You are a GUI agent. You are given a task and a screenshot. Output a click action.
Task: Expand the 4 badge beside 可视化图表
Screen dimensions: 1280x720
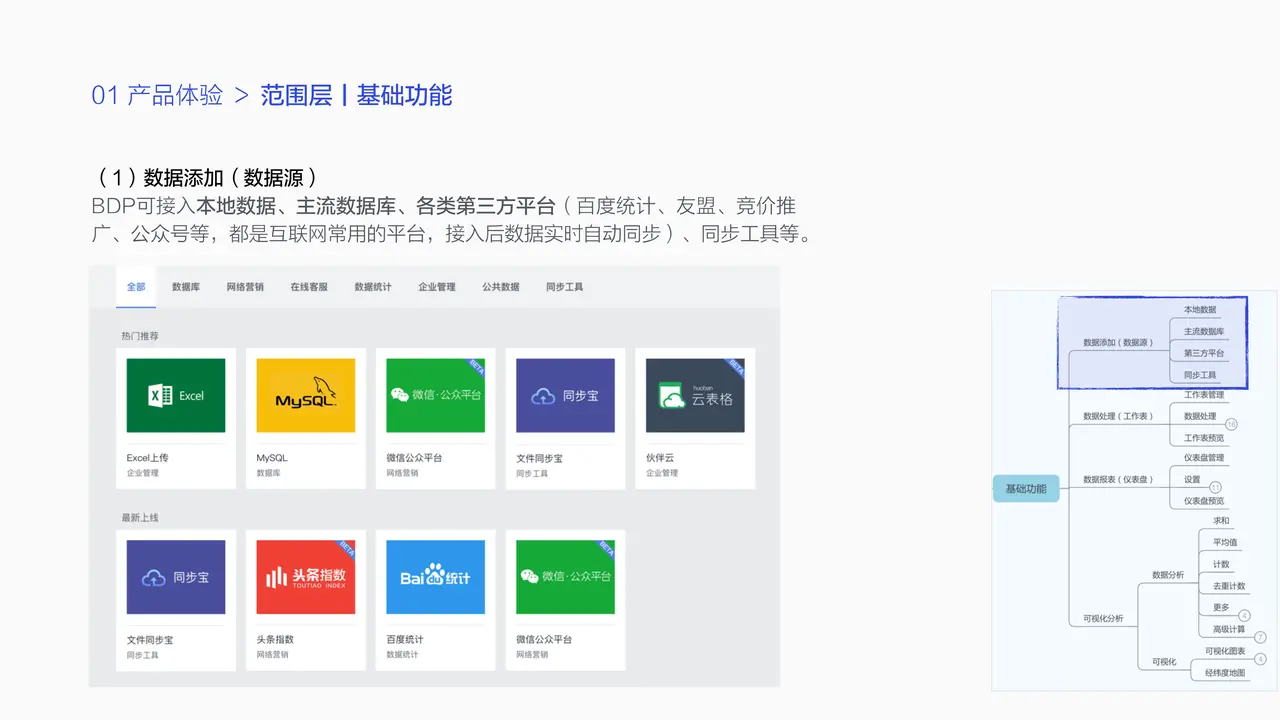[1260, 659]
